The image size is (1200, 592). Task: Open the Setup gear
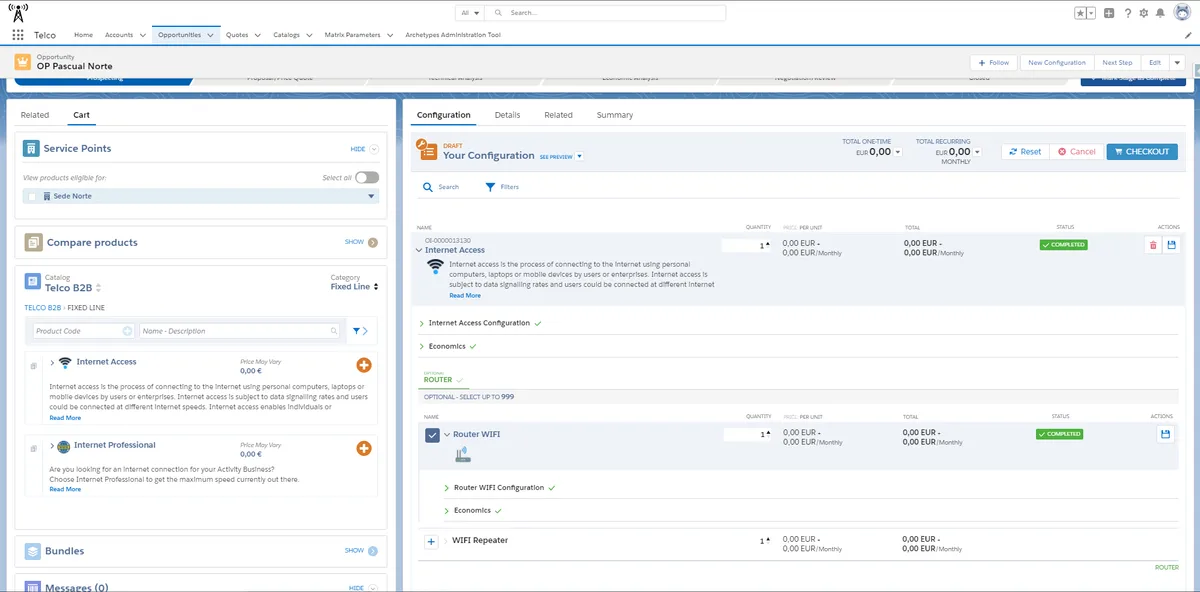(x=1143, y=13)
